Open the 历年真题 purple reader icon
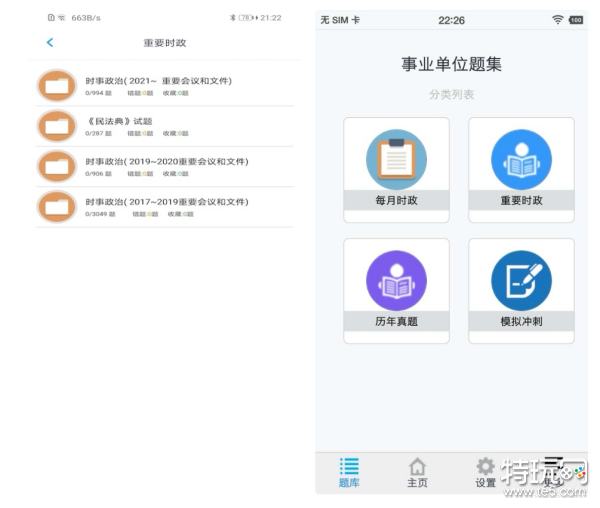 pyautogui.click(x=396, y=280)
